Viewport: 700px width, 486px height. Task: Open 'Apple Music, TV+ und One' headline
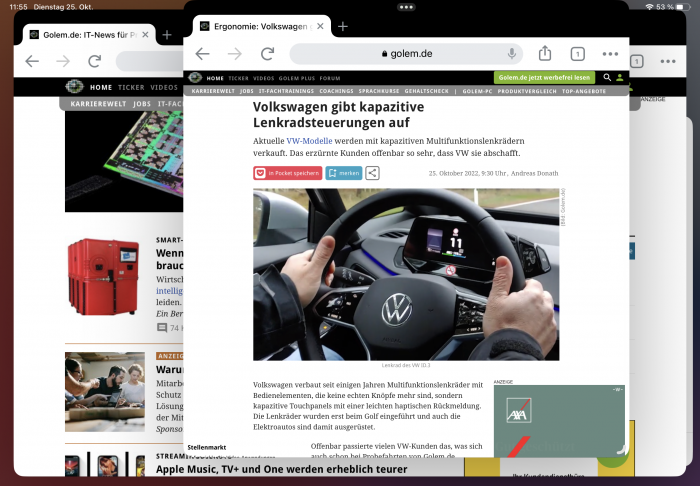pos(281,469)
